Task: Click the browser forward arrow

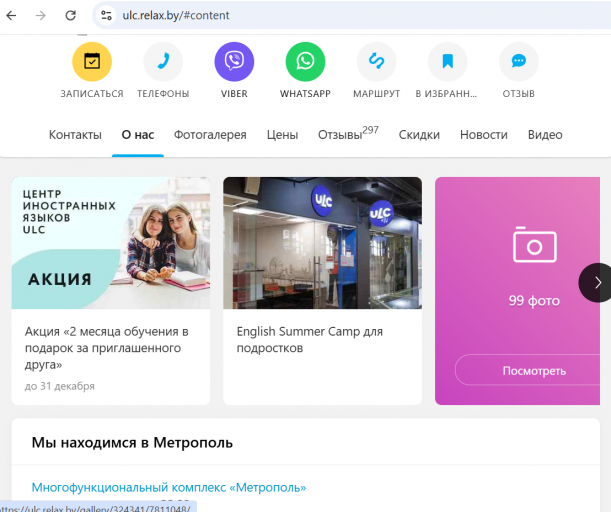Action: click(x=41, y=16)
